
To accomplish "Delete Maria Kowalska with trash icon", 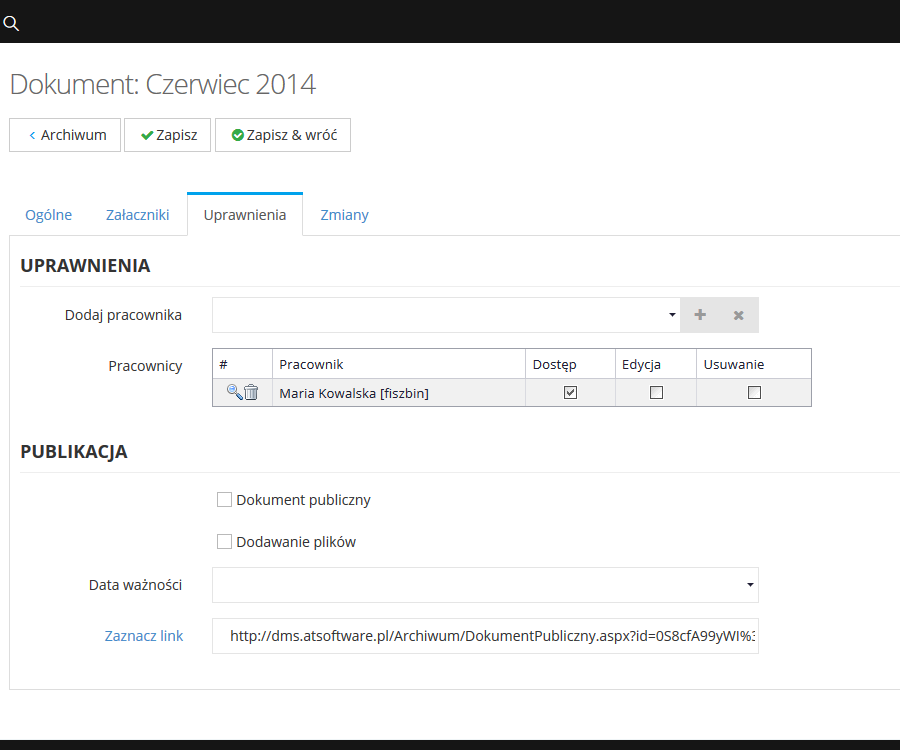I will tap(251, 392).
